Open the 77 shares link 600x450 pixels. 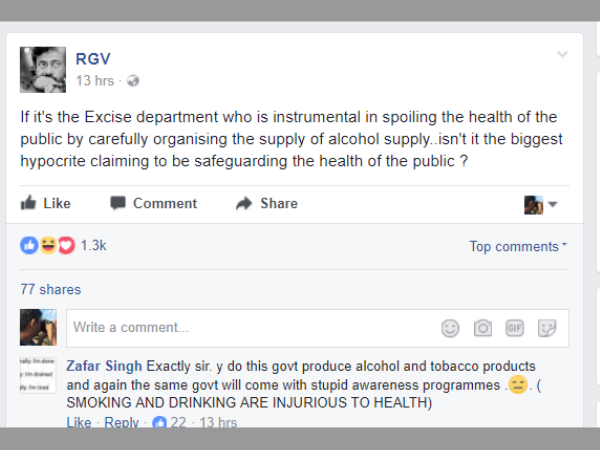[x=50, y=289]
